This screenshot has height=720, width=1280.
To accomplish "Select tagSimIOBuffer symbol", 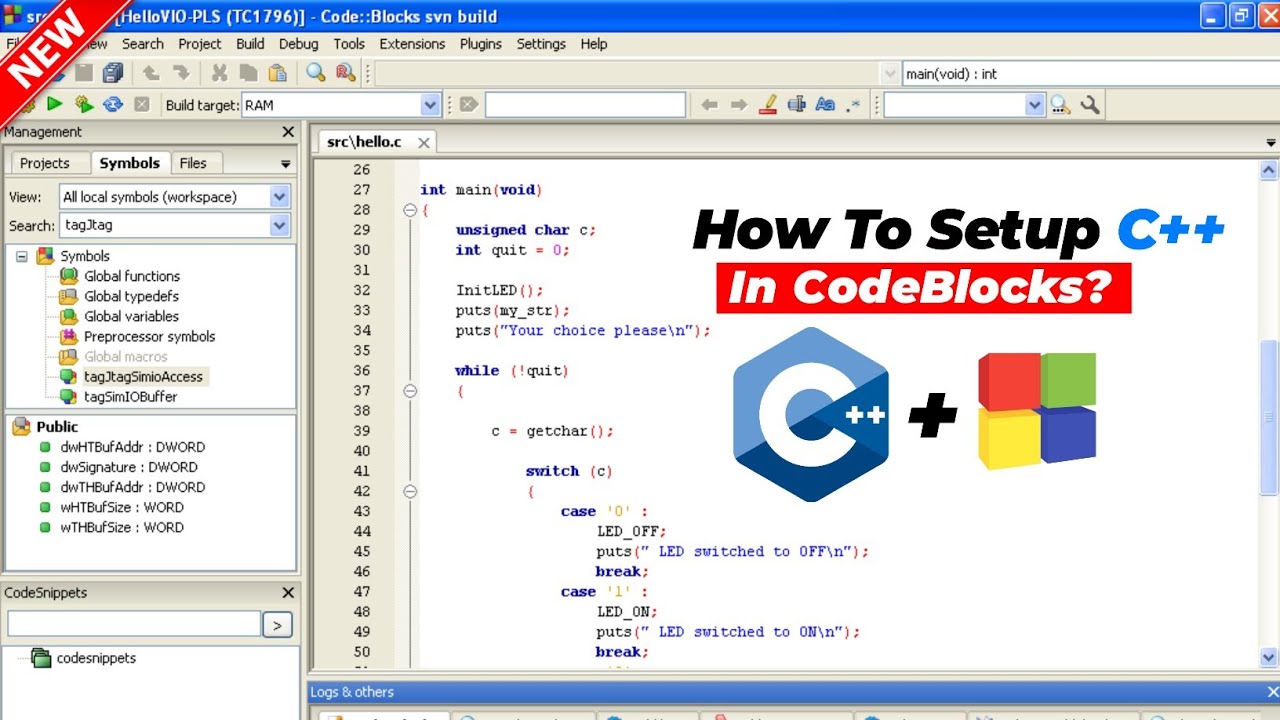I will (x=130, y=397).
